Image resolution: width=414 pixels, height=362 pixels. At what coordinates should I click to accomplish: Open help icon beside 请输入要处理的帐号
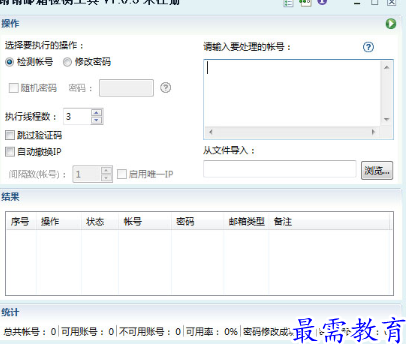tap(368, 47)
